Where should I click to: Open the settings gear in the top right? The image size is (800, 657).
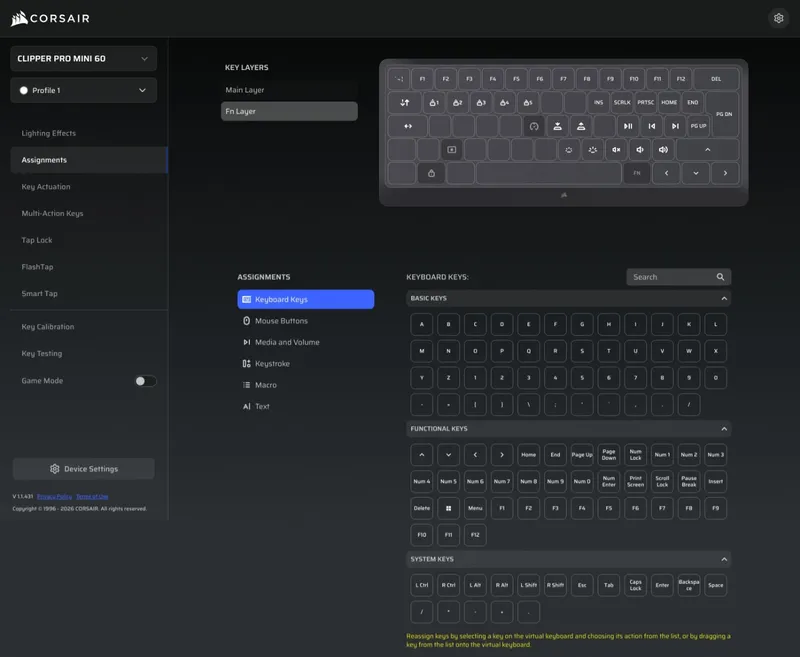778,18
